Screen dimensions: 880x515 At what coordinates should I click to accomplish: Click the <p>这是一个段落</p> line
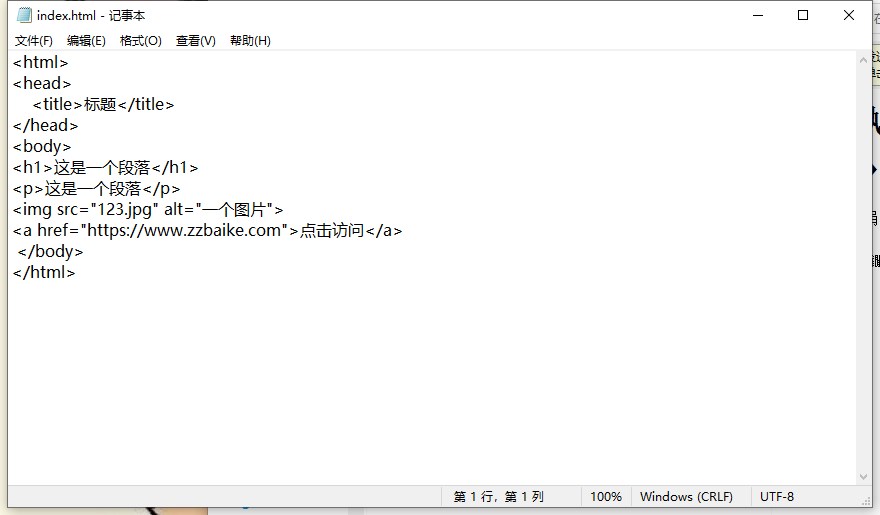tap(97, 188)
